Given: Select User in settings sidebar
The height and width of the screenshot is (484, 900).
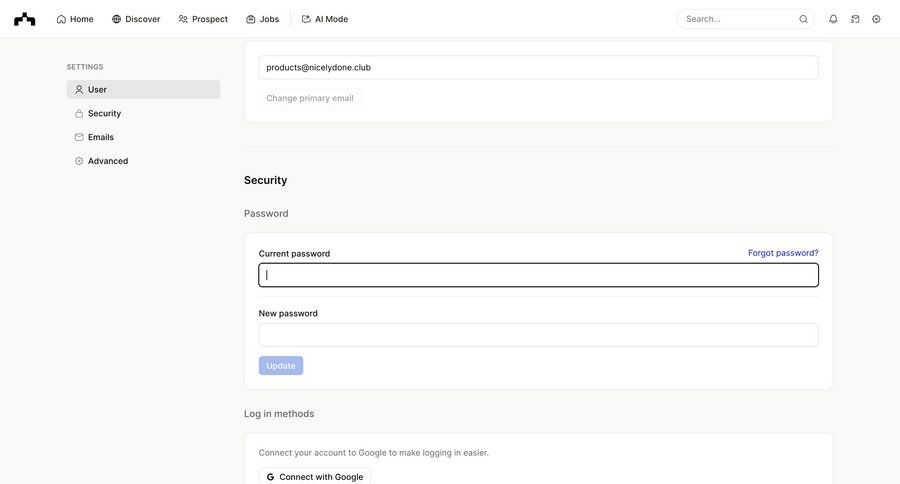Looking at the screenshot, I should pos(143,90).
